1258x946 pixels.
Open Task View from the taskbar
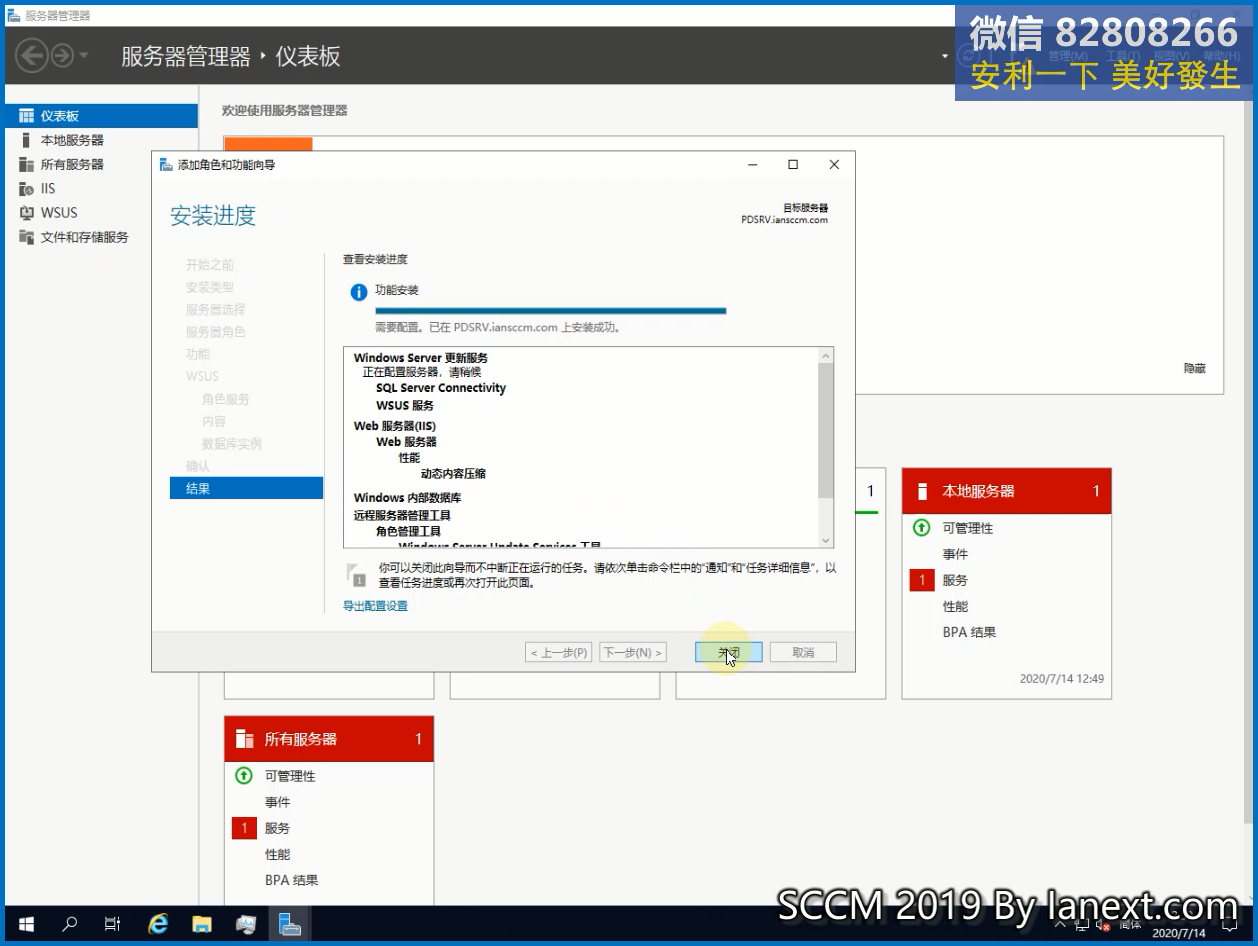[x=113, y=924]
